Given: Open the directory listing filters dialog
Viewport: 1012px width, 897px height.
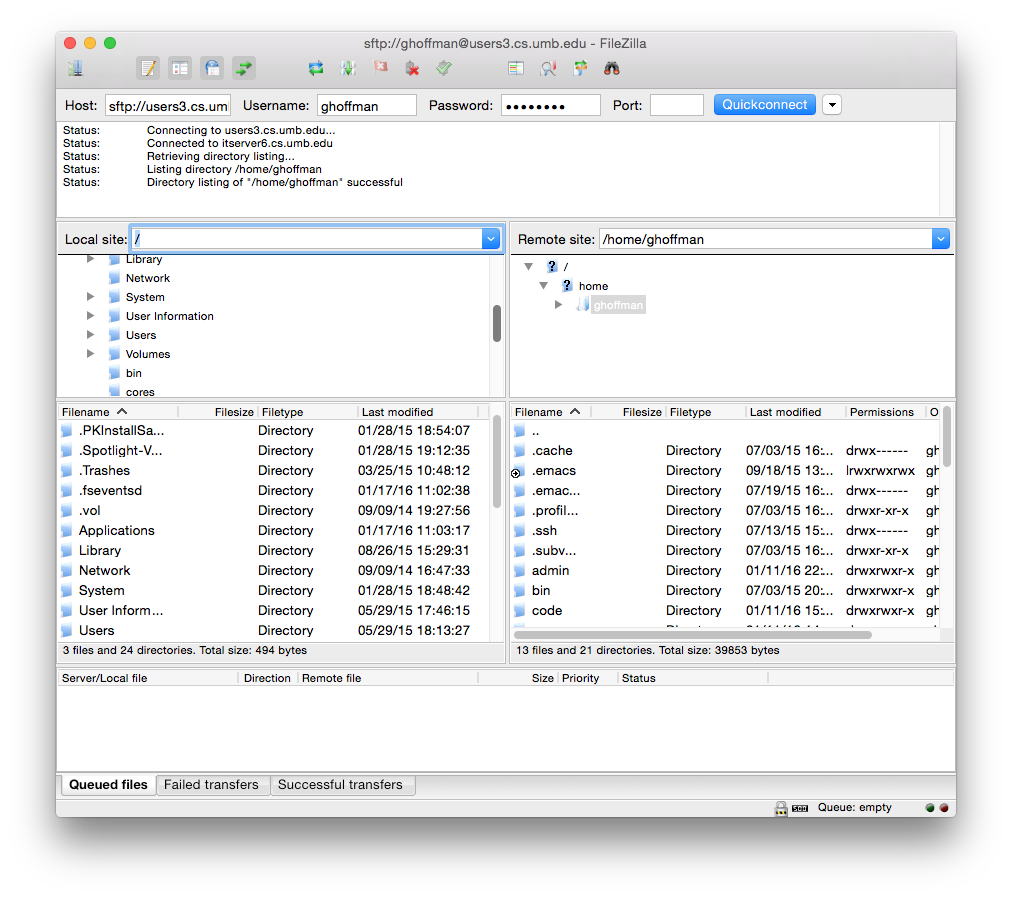Looking at the screenshot, I should (516, 68).
